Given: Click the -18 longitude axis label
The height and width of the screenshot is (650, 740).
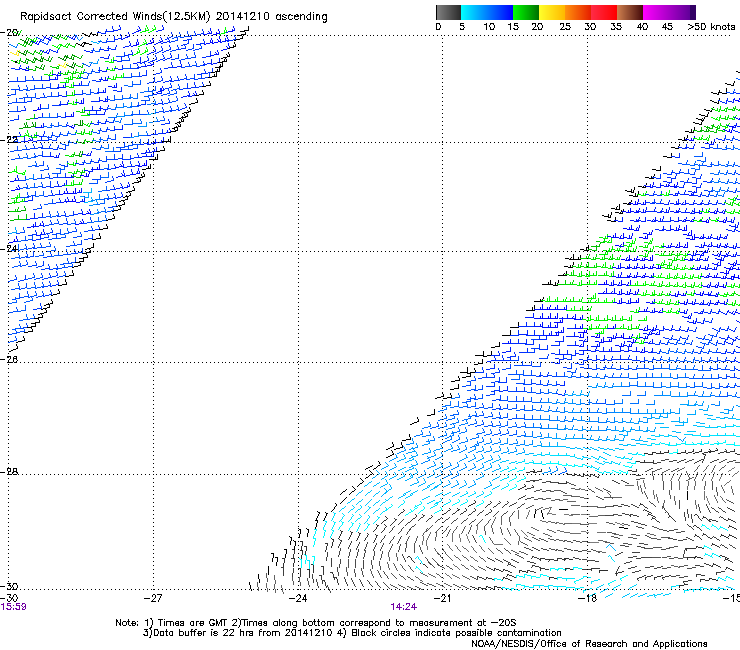Looking at the screenshot, I should tap(587, 598).
